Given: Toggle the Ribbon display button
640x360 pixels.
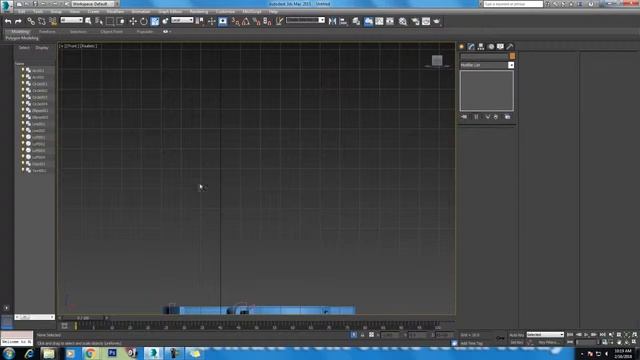Looking at the screenshot, I should [x=368, y=21].
